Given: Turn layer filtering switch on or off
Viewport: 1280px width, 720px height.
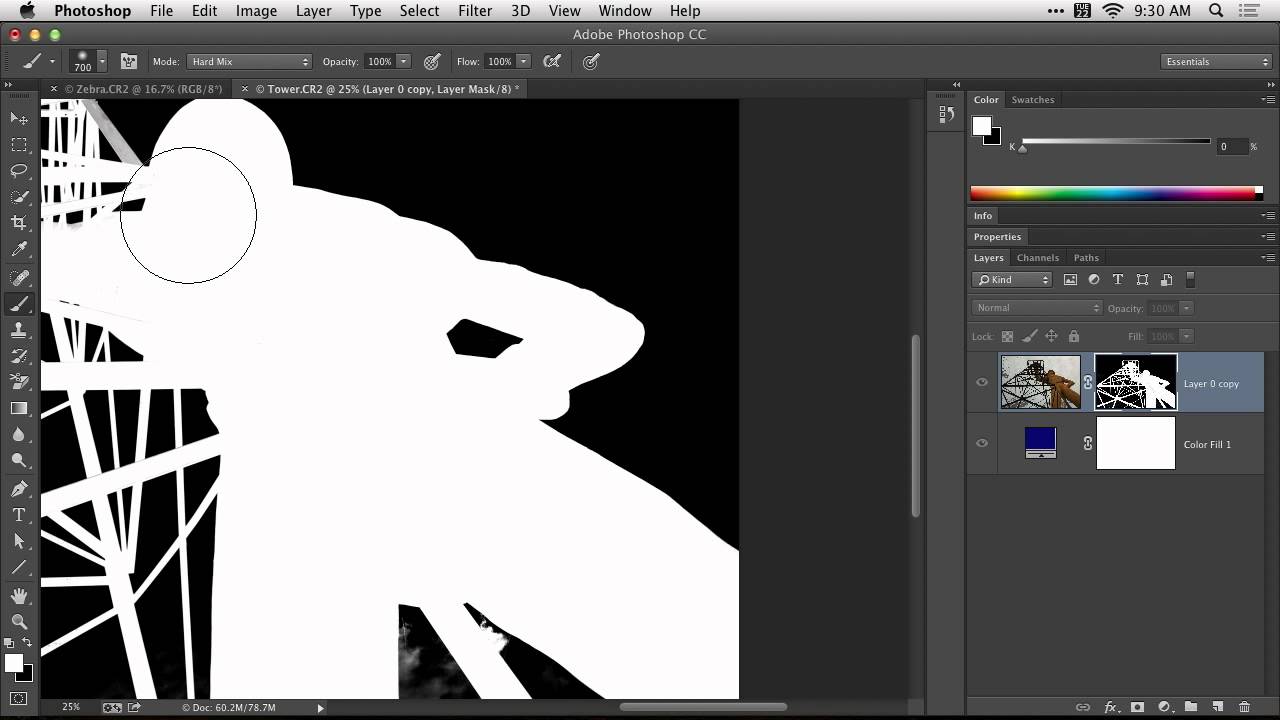Looking at the screenshot, I should (x=1190, y=280).
